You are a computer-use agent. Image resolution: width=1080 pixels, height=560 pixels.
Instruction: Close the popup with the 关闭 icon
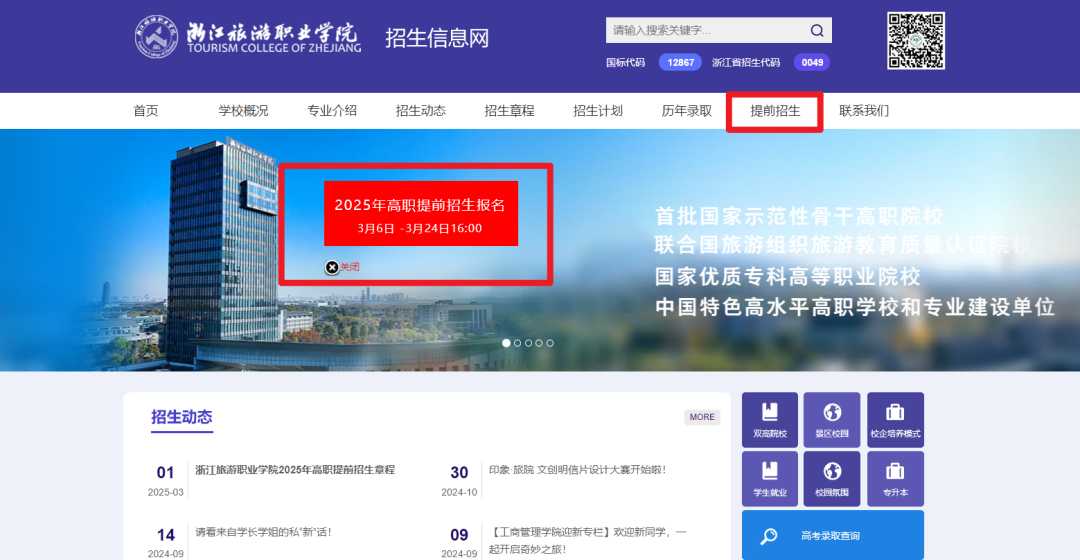click(x=332, y=267)
